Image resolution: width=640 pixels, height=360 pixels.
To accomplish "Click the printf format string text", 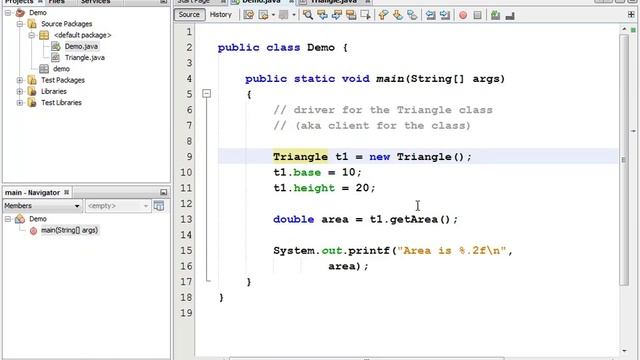I will (451, 251).
